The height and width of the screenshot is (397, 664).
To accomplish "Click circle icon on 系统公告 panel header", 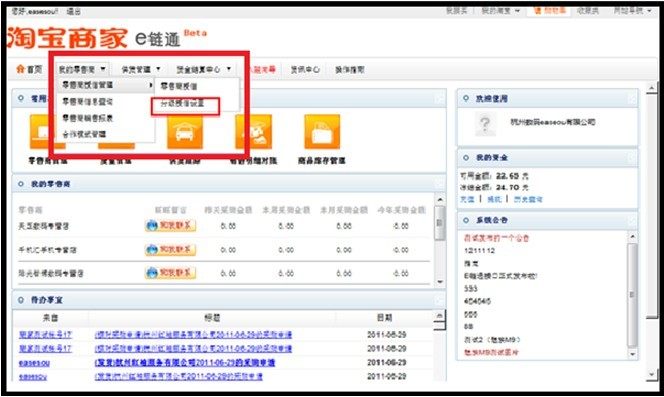I will pyautogui.click(x=466, y=220).
